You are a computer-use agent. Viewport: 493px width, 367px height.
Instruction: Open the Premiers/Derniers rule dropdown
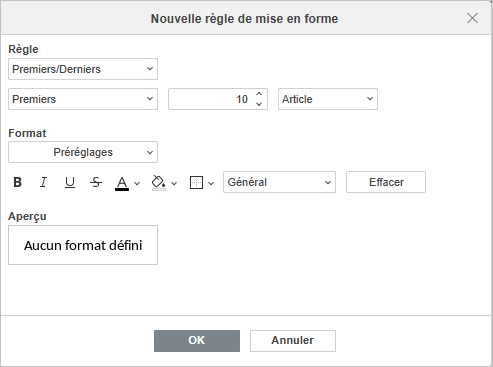click(x=83, y=69)
